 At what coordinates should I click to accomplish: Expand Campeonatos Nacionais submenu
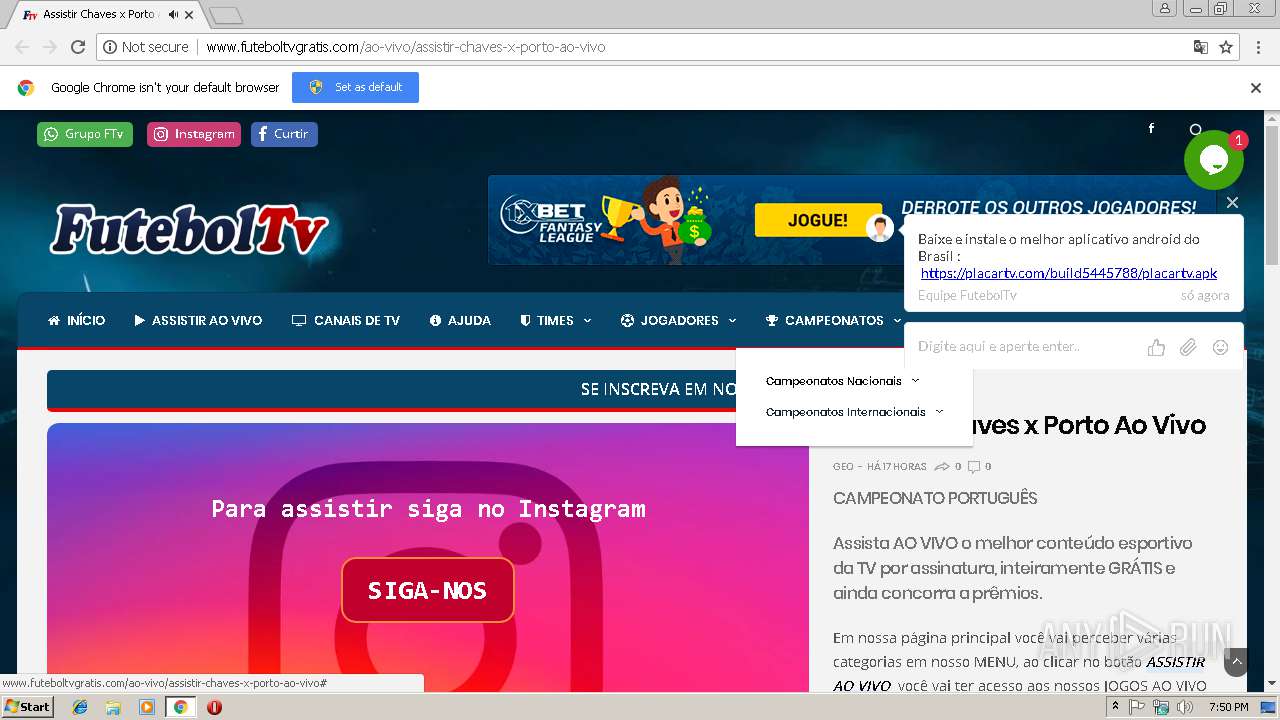(x=843, y=381)
